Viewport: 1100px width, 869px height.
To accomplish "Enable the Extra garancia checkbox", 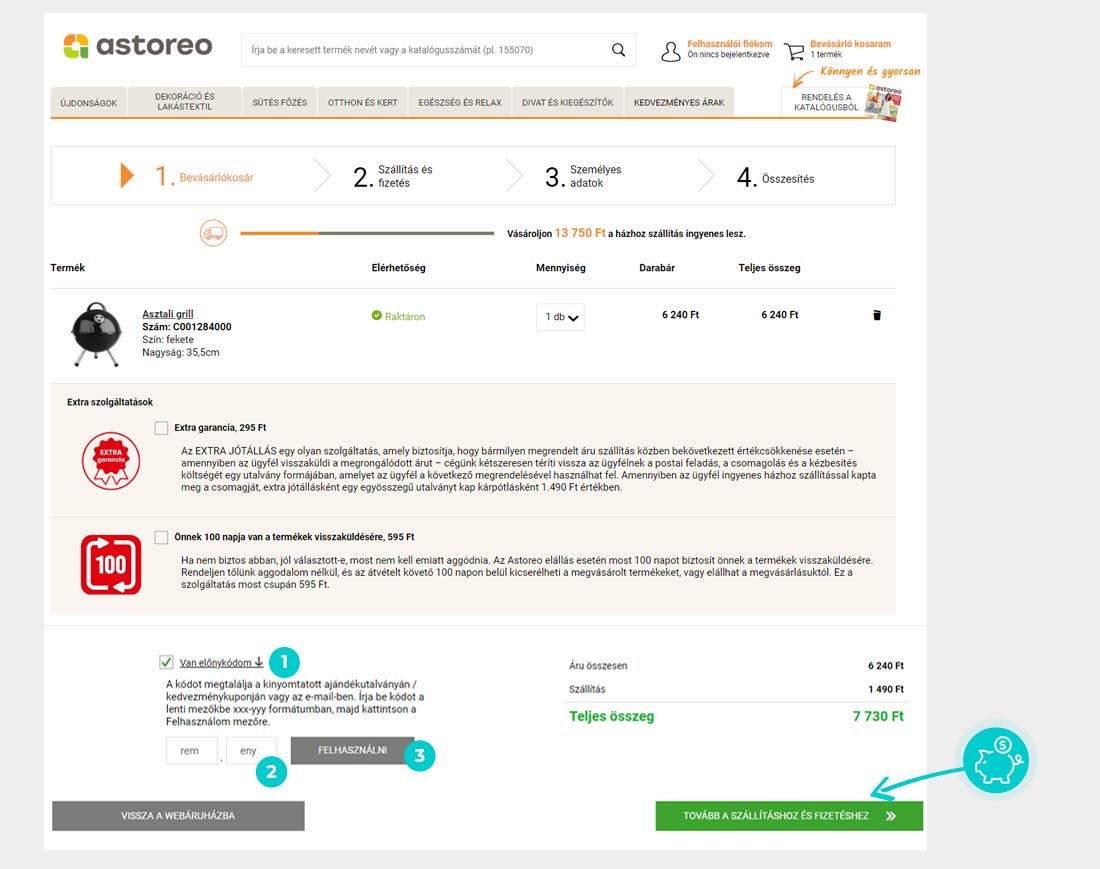I will pos(162,428).
